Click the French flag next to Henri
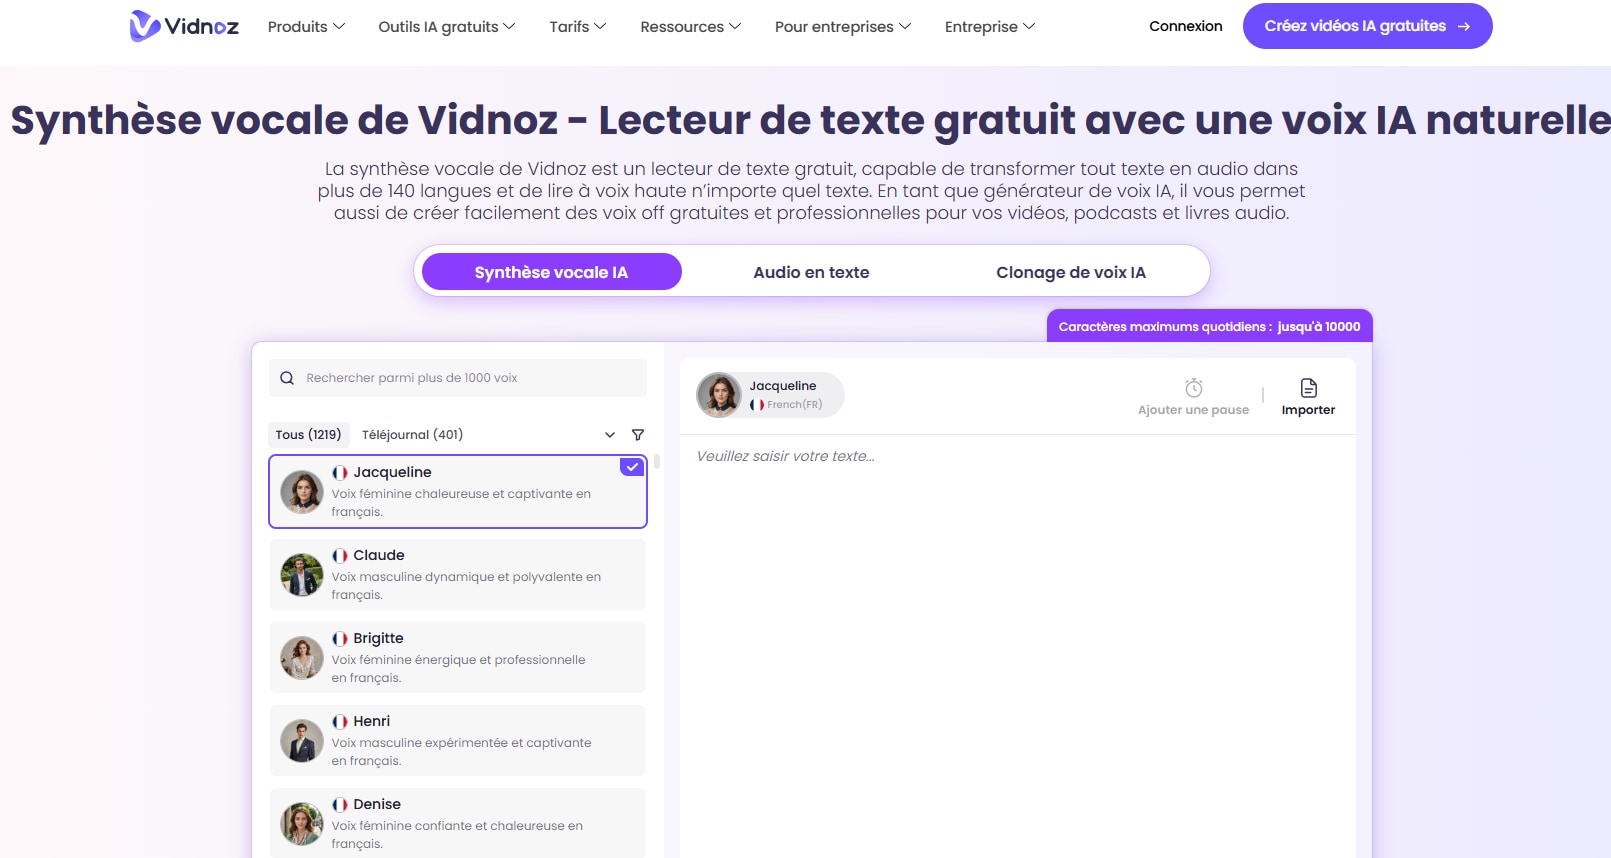 (x=340, y=722)
